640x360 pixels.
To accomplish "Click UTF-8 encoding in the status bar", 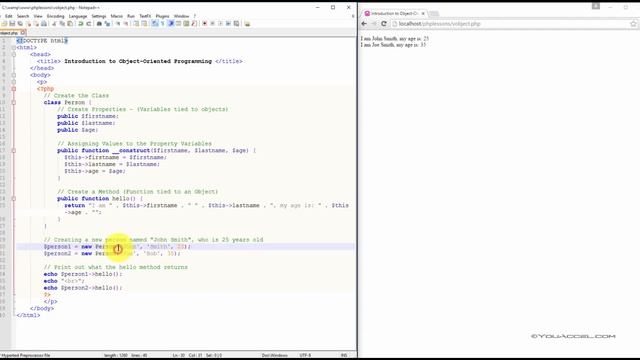I will point(305,355).
